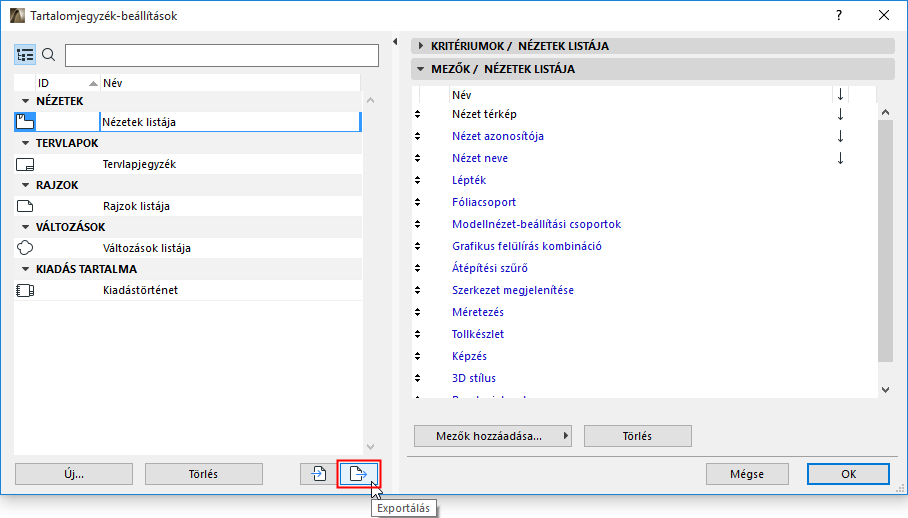Click the Rajzok listája drawing icon
This screenshot has width=908, height=518.
(x=25, y=206)
